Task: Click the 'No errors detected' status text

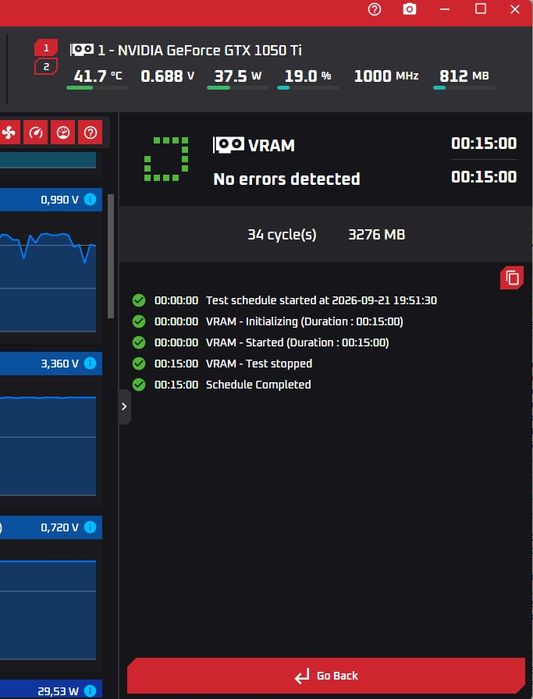Action: click(287, 179)
